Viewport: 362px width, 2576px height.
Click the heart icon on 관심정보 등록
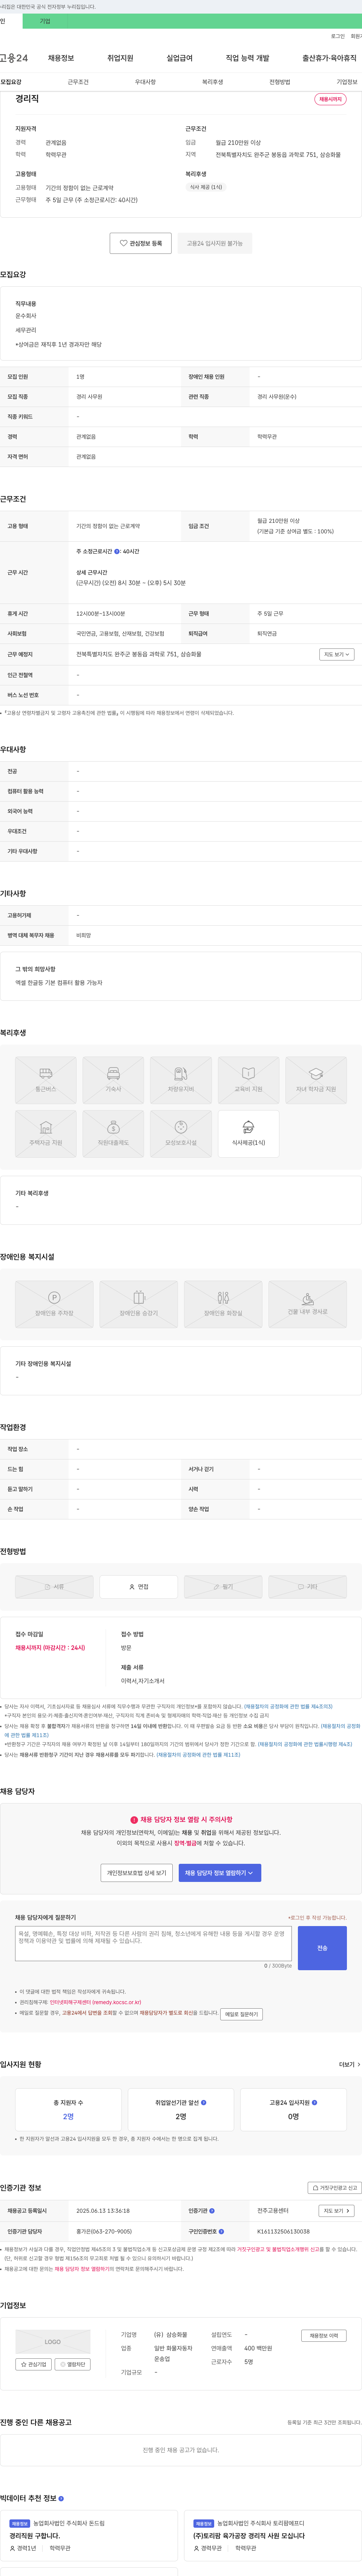click(x=124, y=243)
